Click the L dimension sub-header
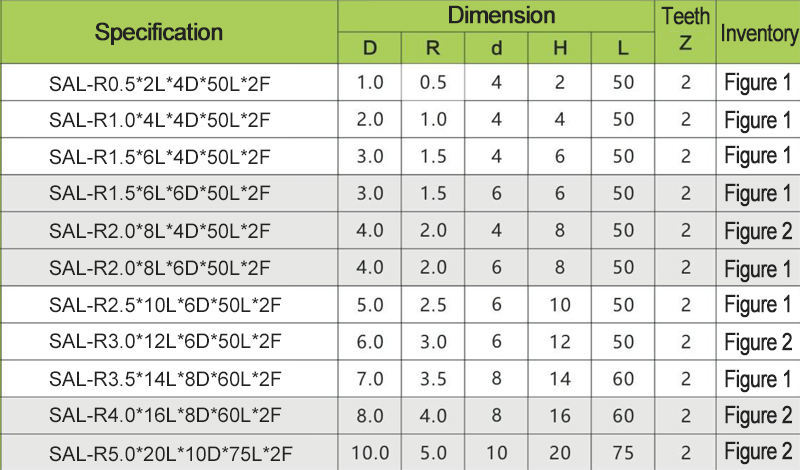 point(623,48)
